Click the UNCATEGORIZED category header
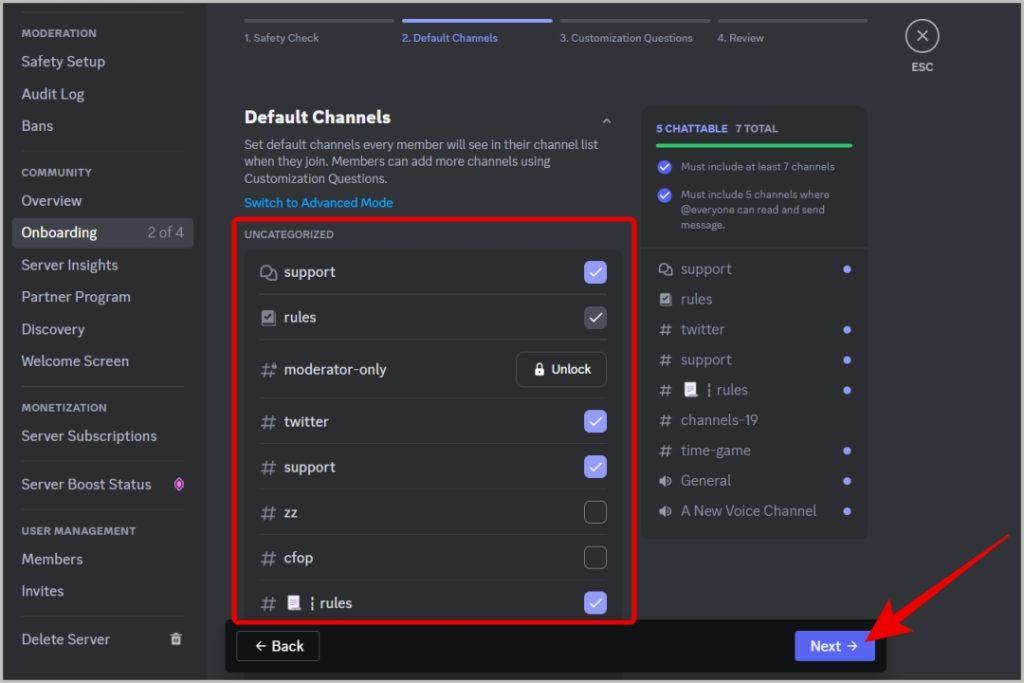This screenshot has height=683, width=1024. coord(289,234)
